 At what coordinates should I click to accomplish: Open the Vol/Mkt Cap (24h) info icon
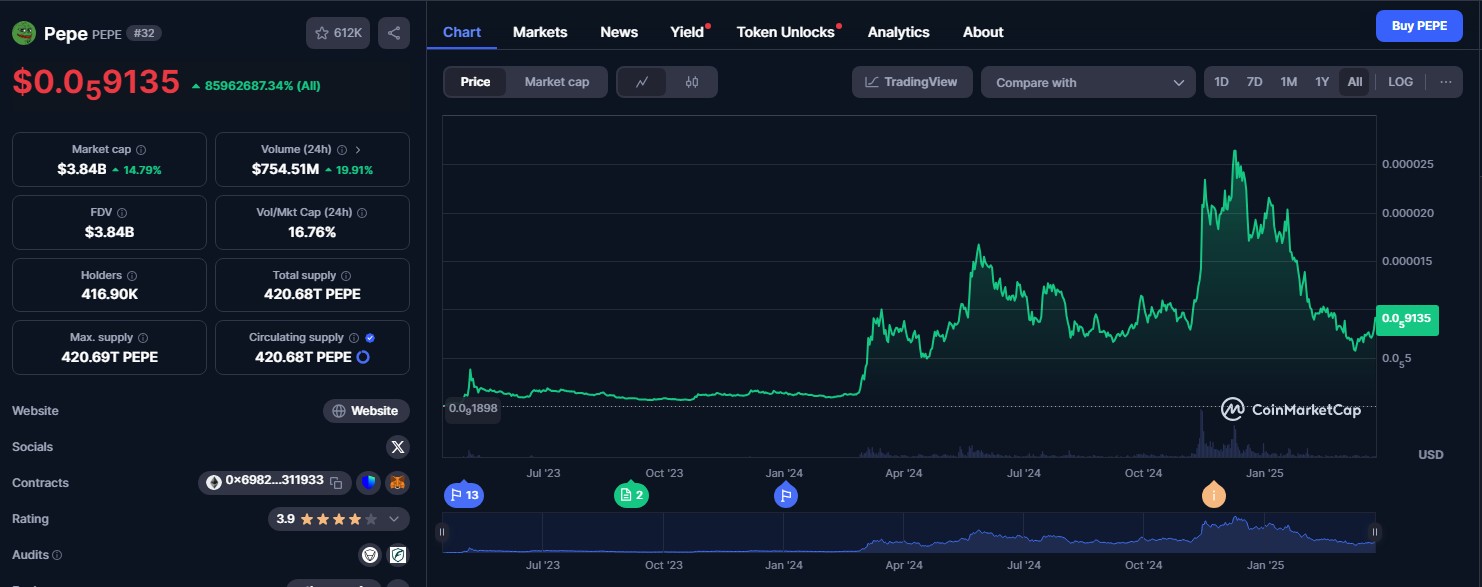point(362,212)
